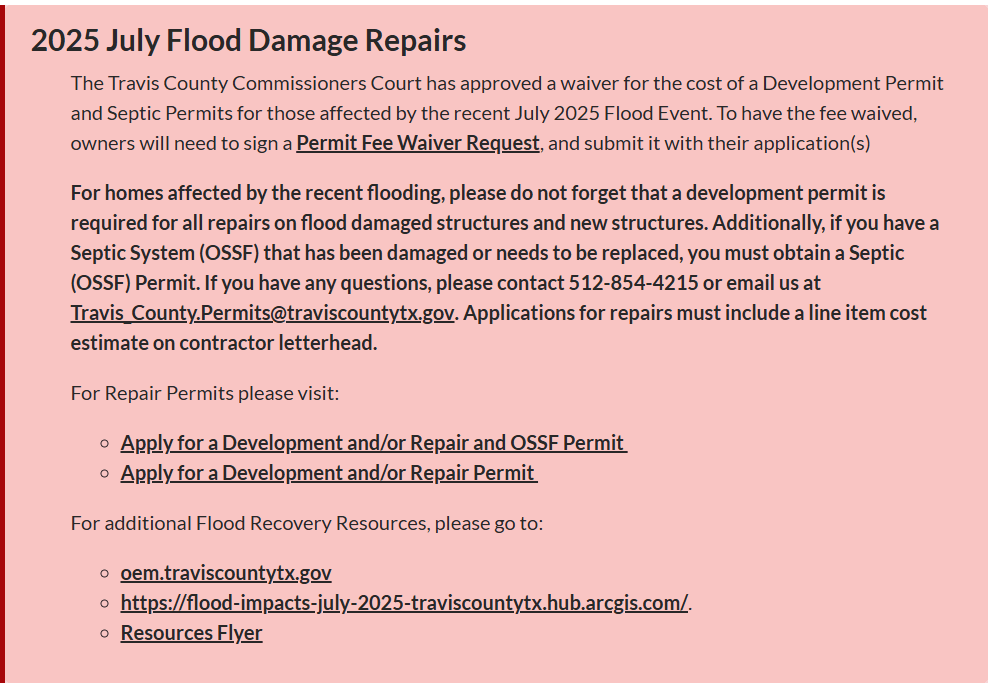Image resolution: width=996 pixels, height=690 pixels.
Task: Click the Travis_County.Permits@traviscountytx.gov email link
Action: pyautogui.click(x=262, y=313)
